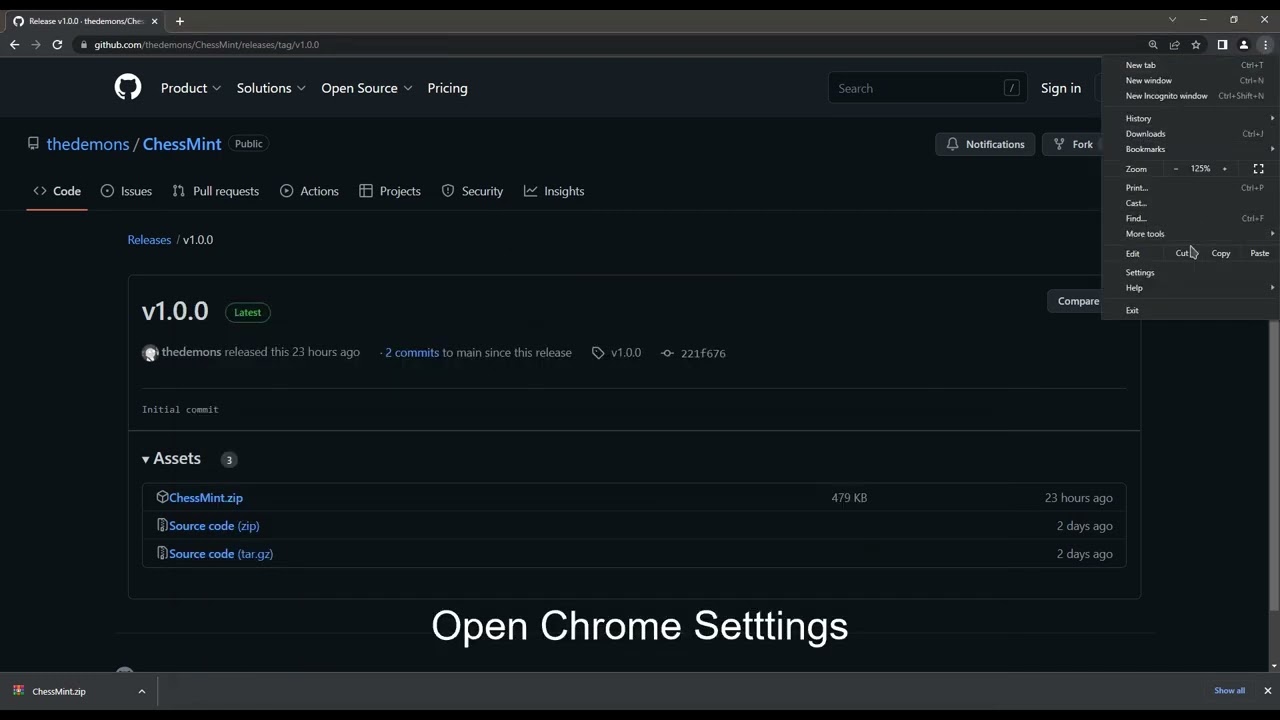Open thedemons owner link
Viewport: 1280px width, 720px height.
[x=88, y=144]
